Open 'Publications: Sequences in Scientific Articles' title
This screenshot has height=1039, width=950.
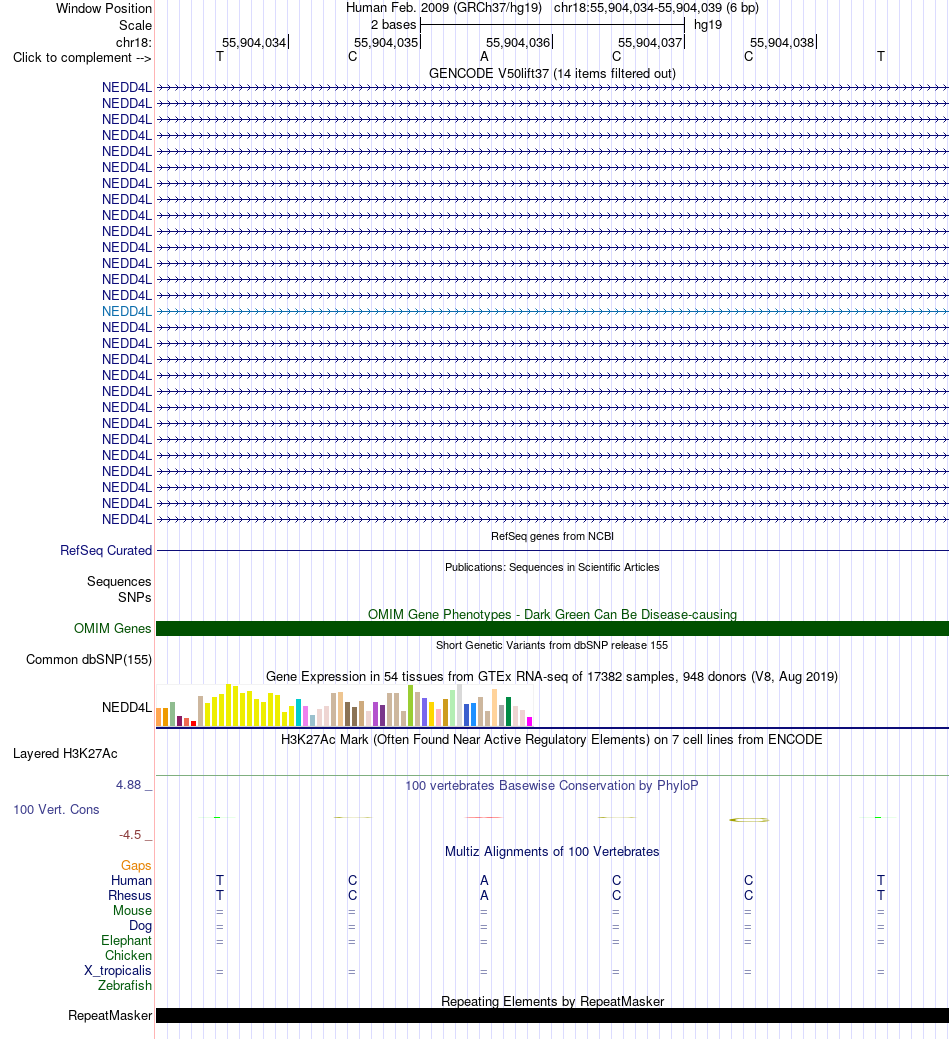[552, 567]
